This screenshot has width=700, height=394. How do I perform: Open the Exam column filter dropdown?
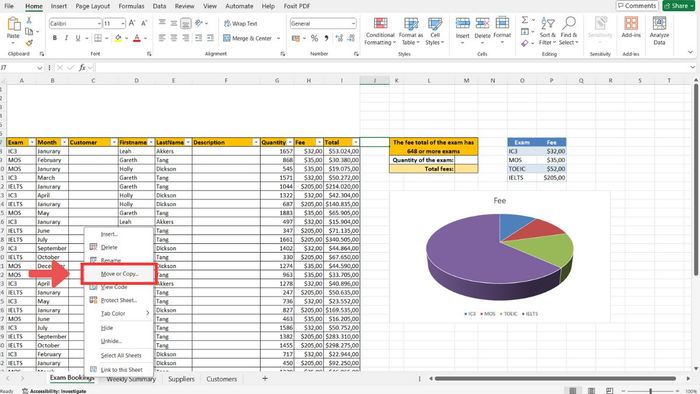tap(32, 142)
